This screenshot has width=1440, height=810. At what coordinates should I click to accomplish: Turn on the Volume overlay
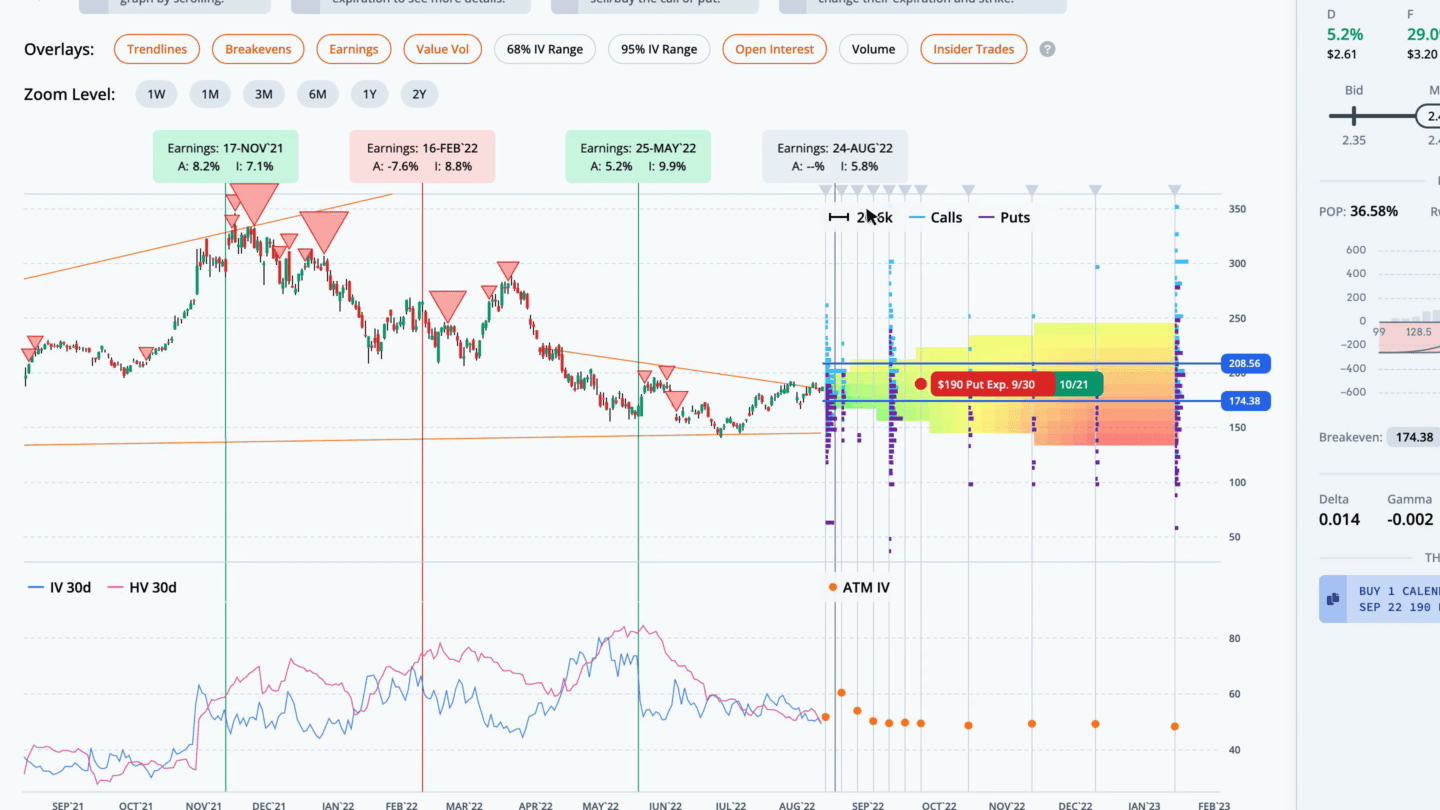point(873,49)
